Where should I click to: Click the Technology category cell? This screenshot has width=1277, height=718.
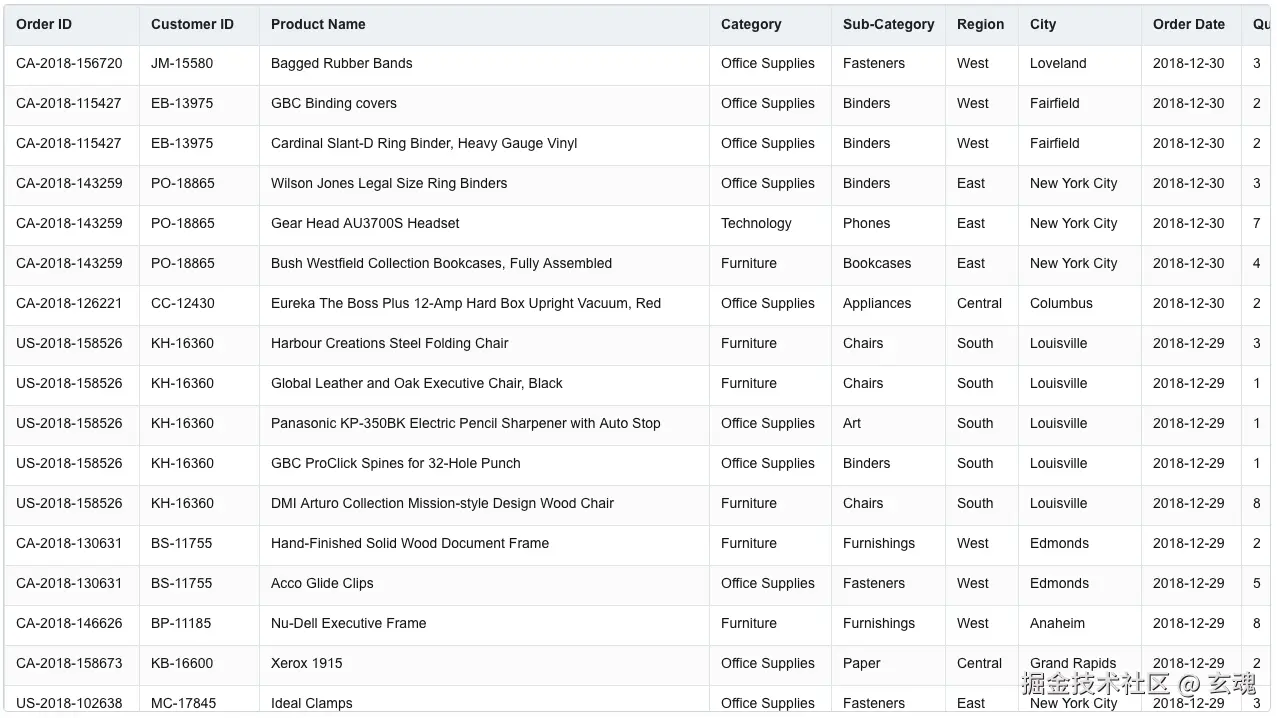click(x=756, y=223)
